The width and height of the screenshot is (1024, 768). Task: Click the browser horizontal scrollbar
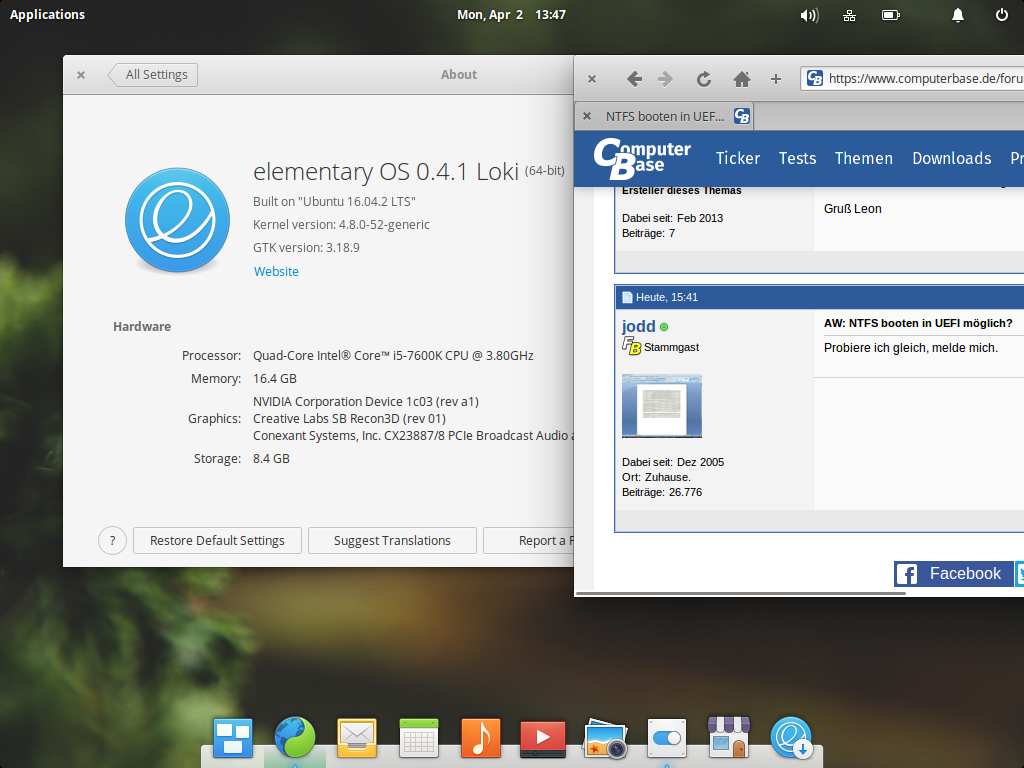(x=741, y=593)
